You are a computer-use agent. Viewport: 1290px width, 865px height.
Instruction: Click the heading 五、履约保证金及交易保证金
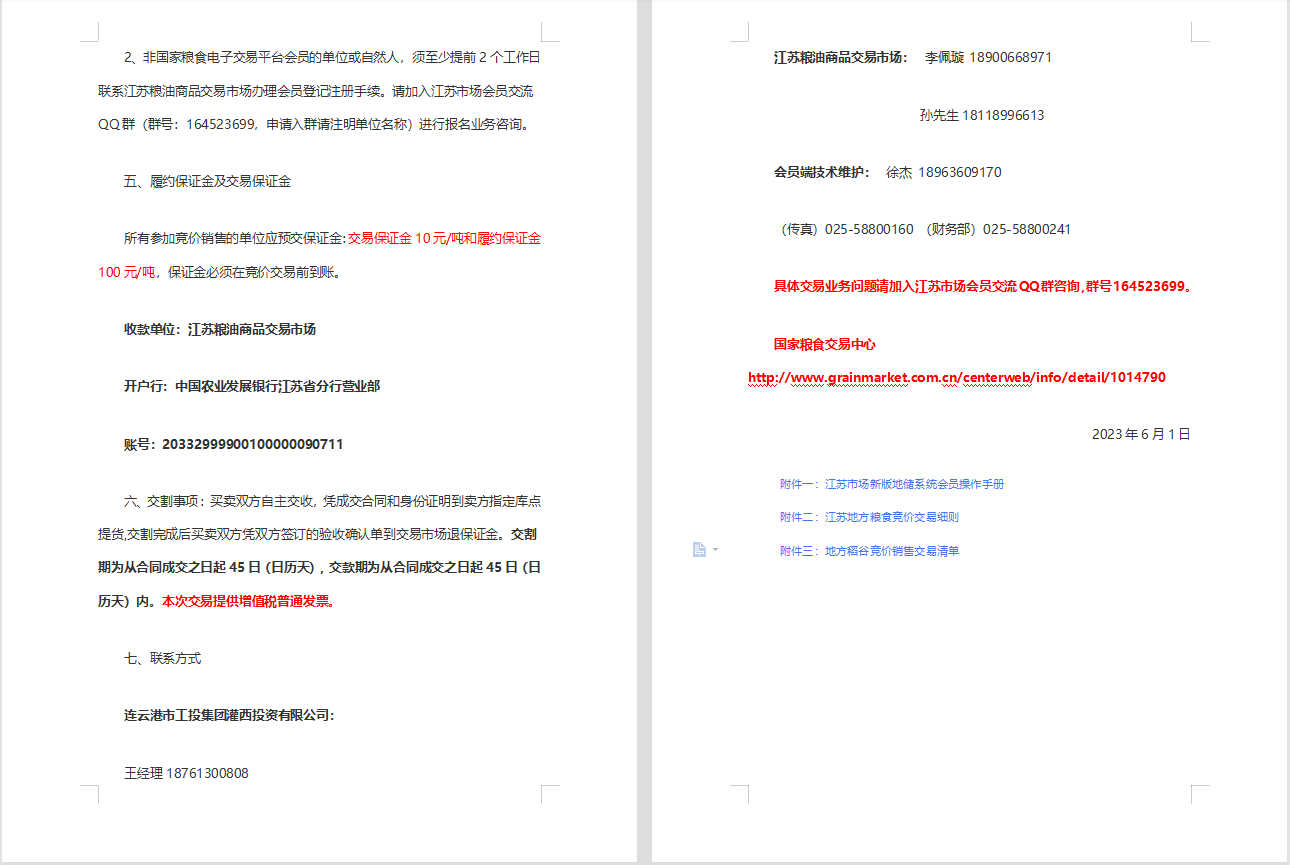(207, 181)
